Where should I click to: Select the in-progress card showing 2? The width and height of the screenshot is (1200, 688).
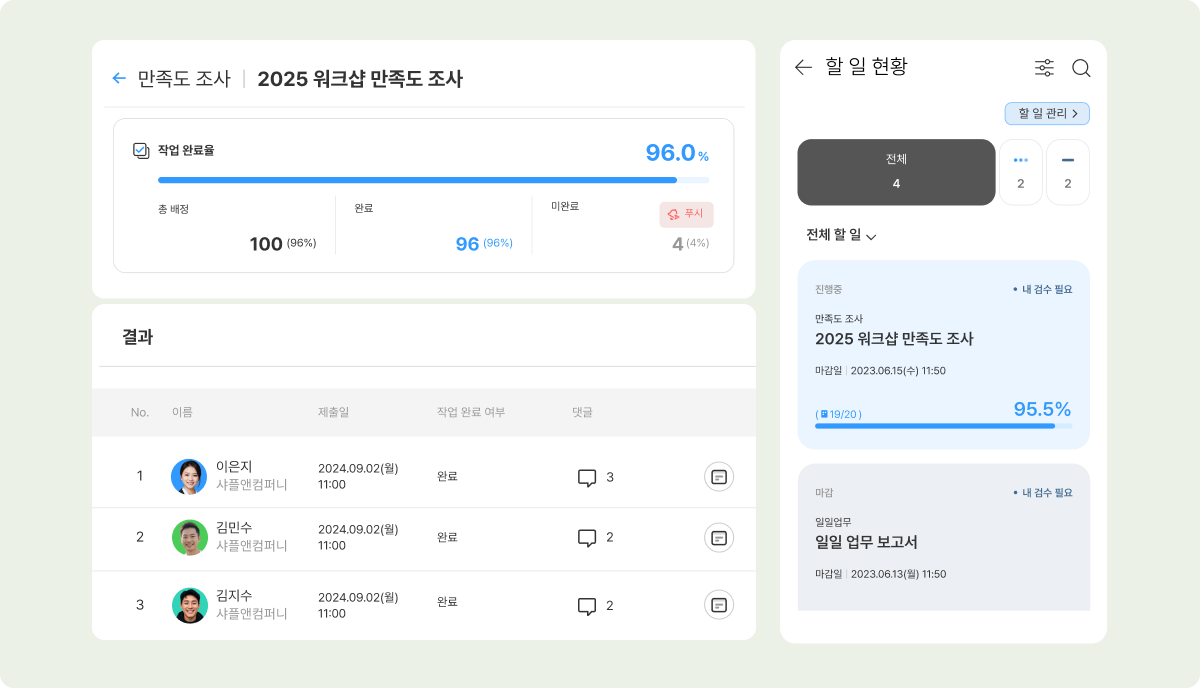point(1021,171)
